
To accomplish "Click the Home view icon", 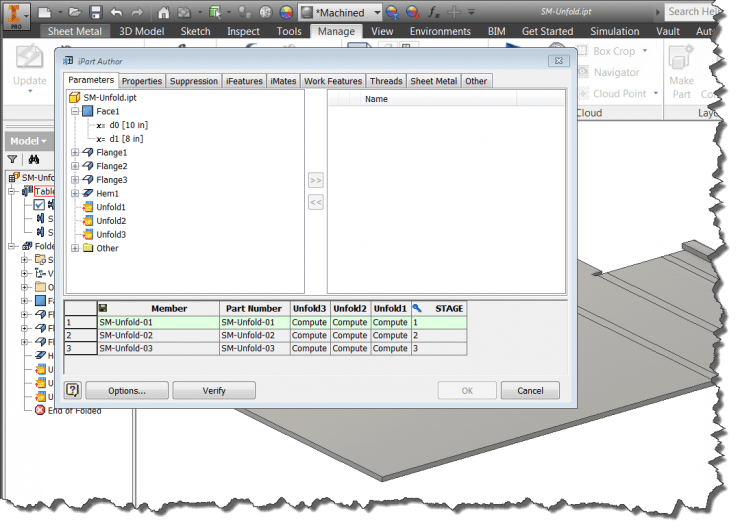I will pos(163,12).
